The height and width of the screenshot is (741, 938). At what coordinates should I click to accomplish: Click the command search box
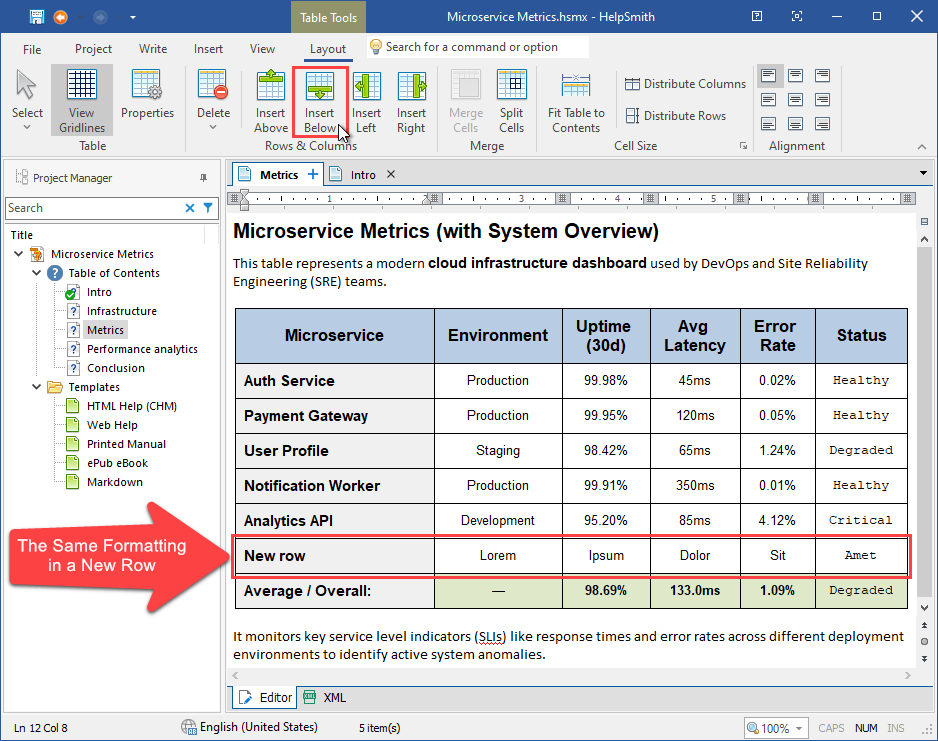477,47
